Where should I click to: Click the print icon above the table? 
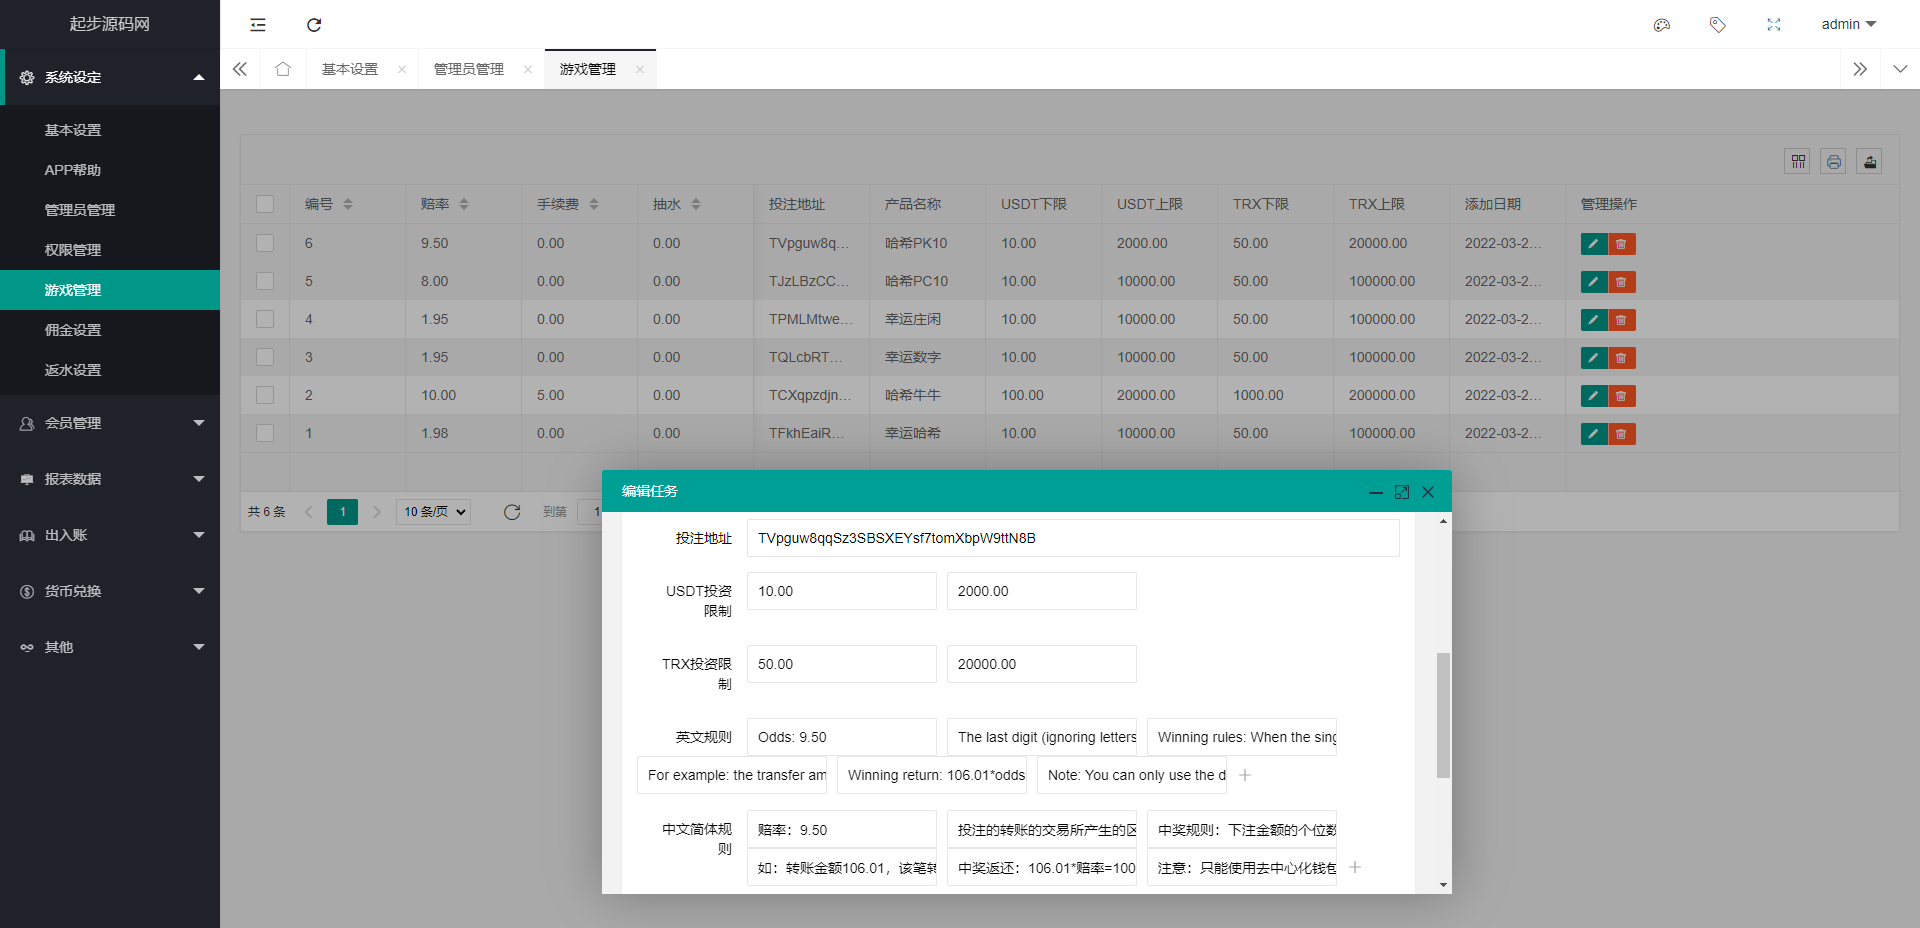(x=1833, y=162)
